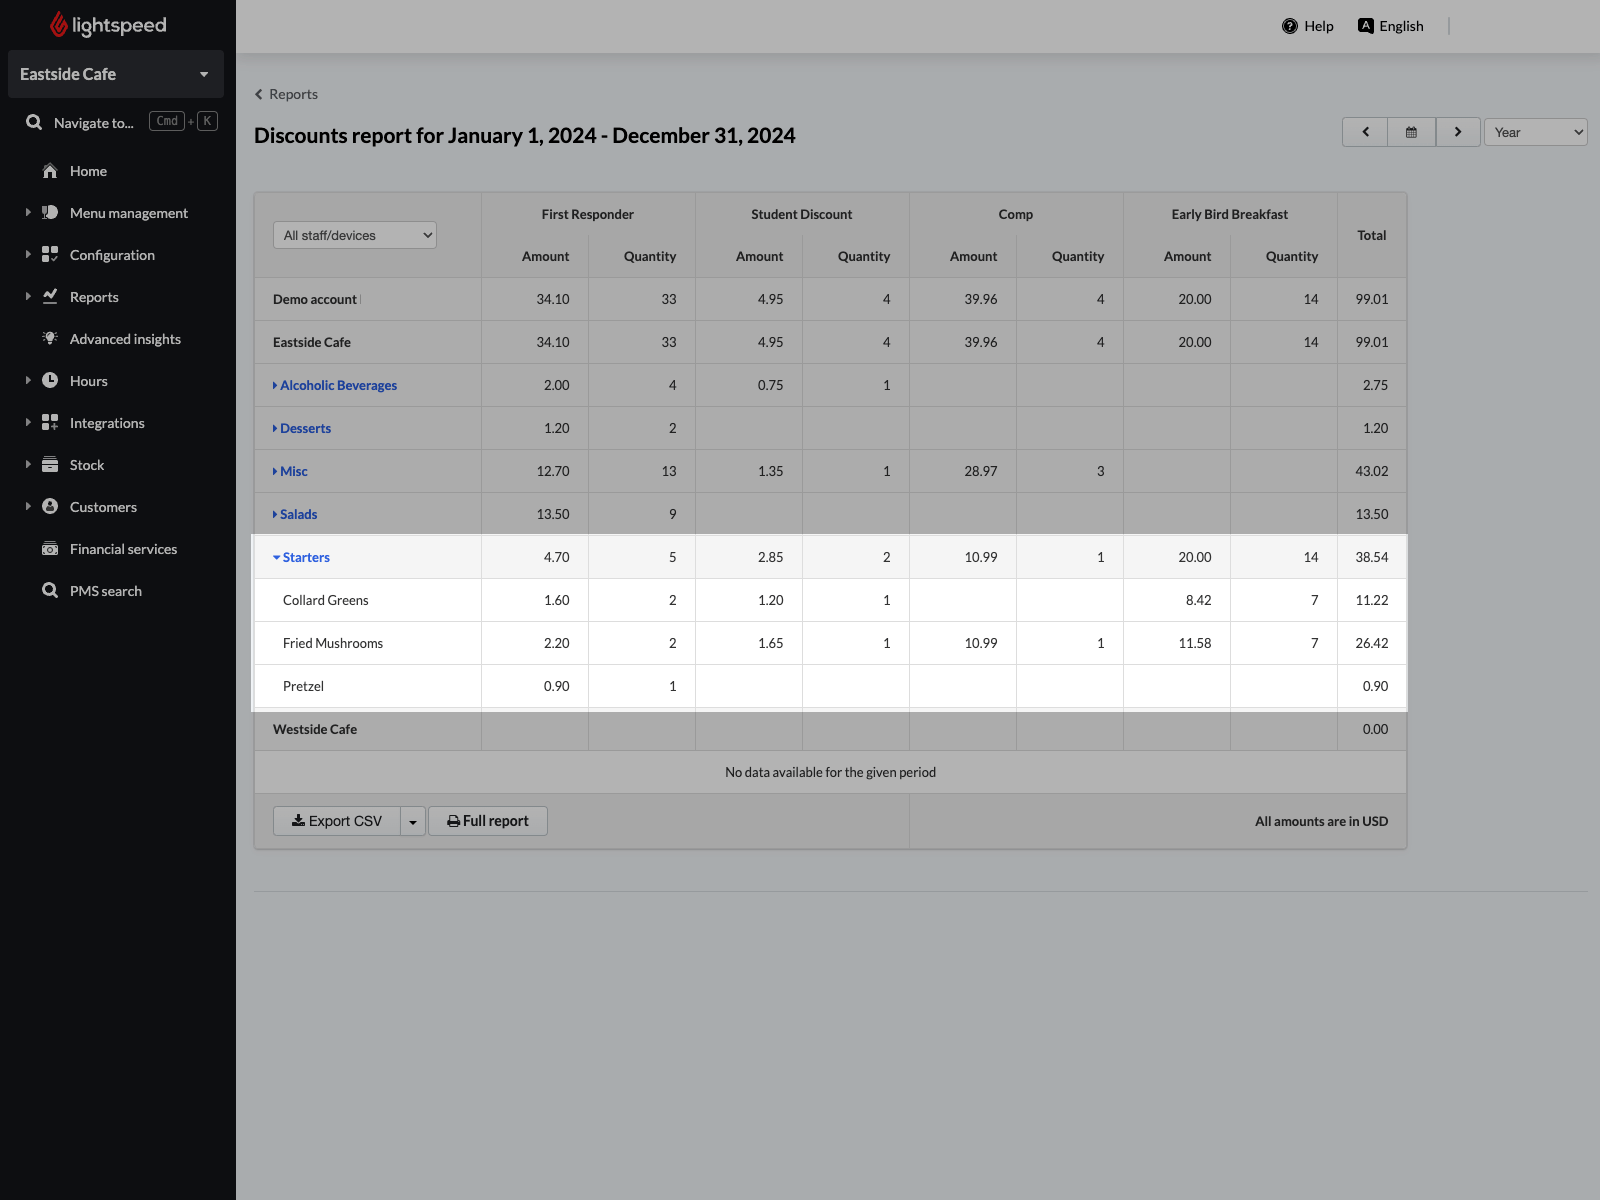1600x1200 pixels.
Task: Click the PMS search magnifier icon
Action: [x=50, y=591]
